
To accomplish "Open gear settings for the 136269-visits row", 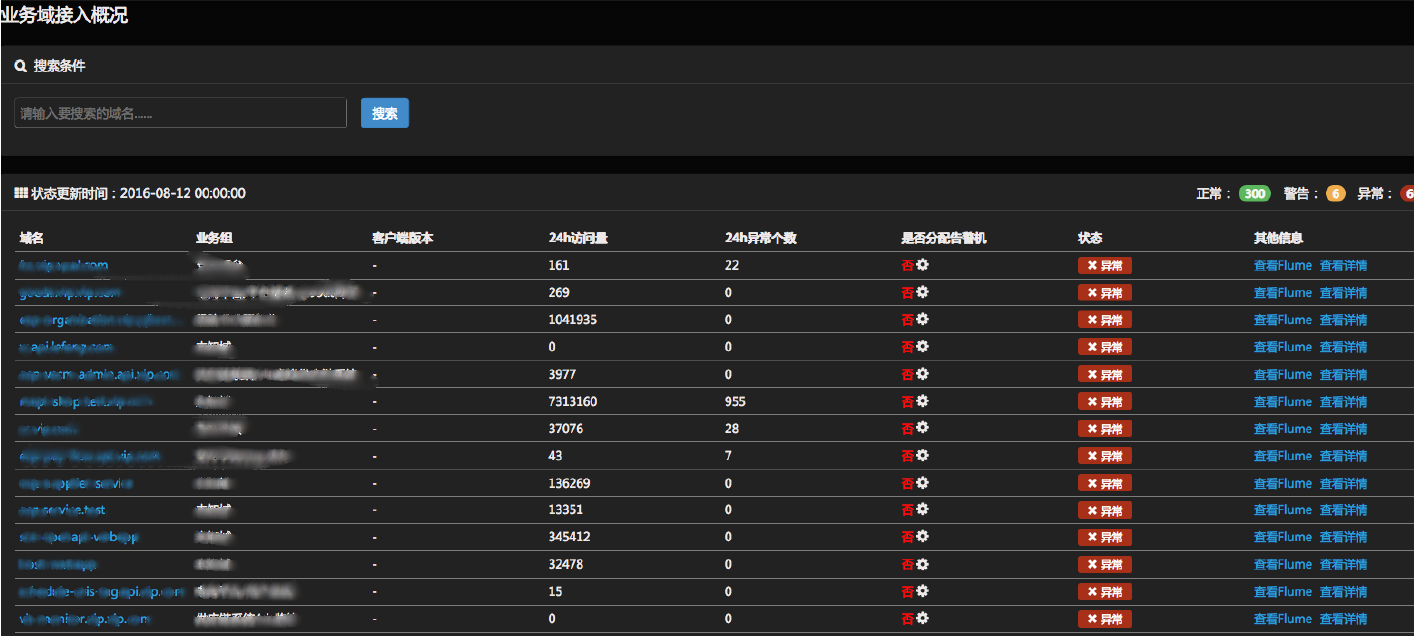I will 922,483.
